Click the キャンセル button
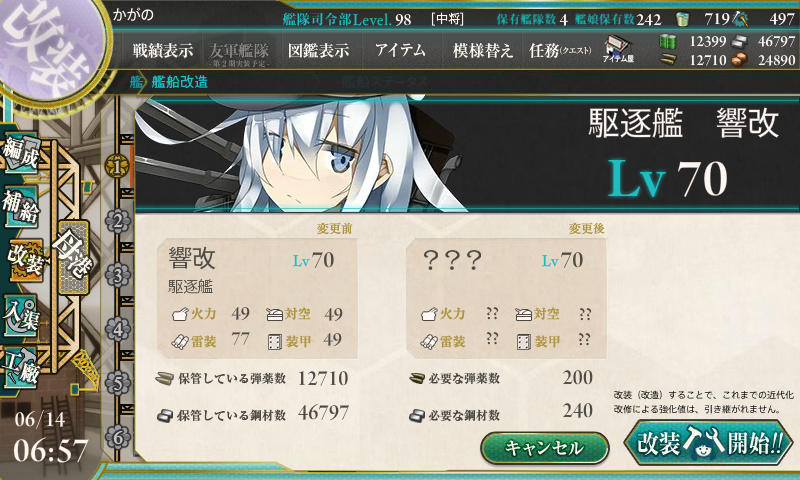 coord(544,448)
